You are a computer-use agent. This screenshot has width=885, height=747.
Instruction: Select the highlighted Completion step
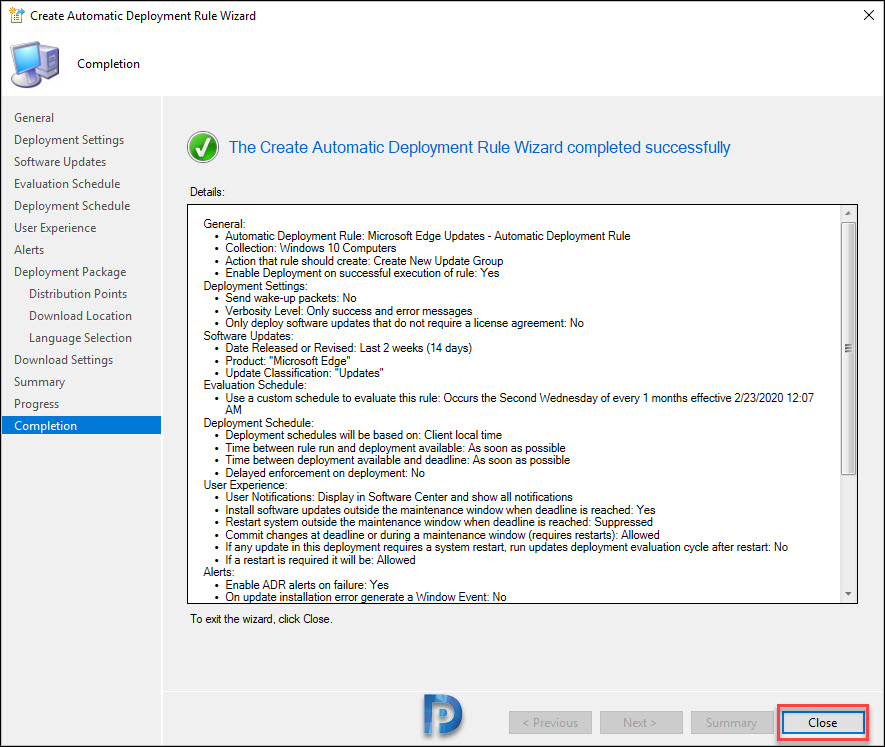pyautogui.click(x=81, y=425)
